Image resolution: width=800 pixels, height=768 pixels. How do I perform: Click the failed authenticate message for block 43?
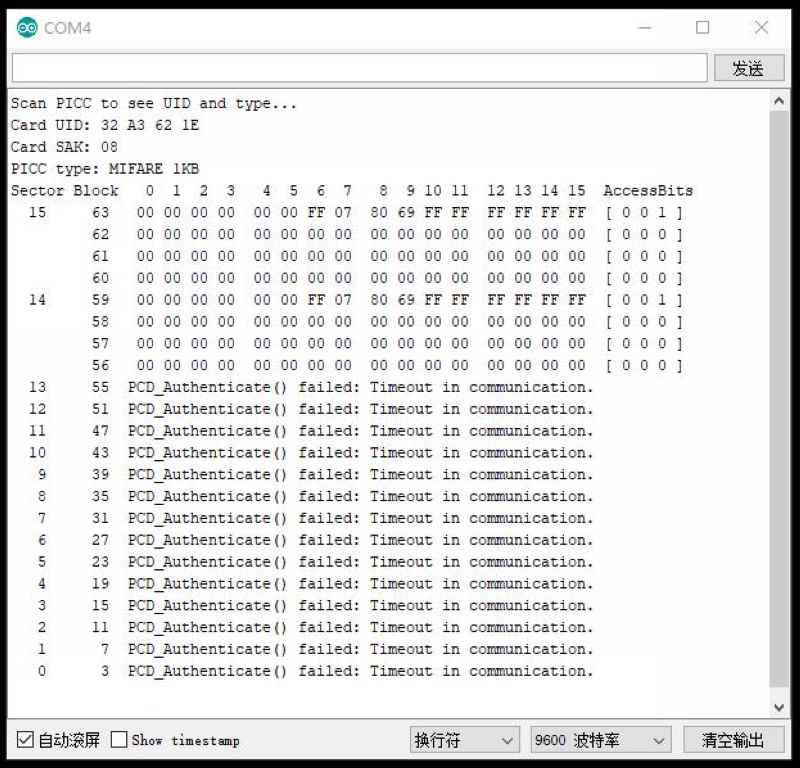point(361,453)
